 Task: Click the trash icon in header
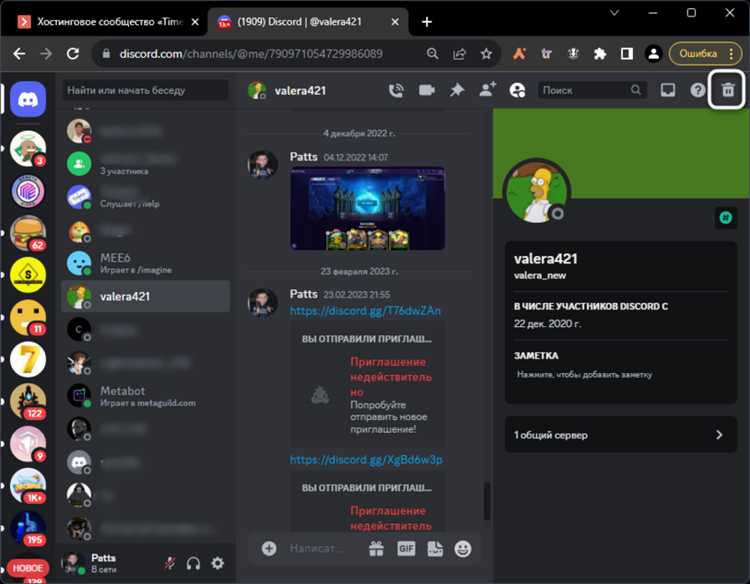[x=728, y=90]
